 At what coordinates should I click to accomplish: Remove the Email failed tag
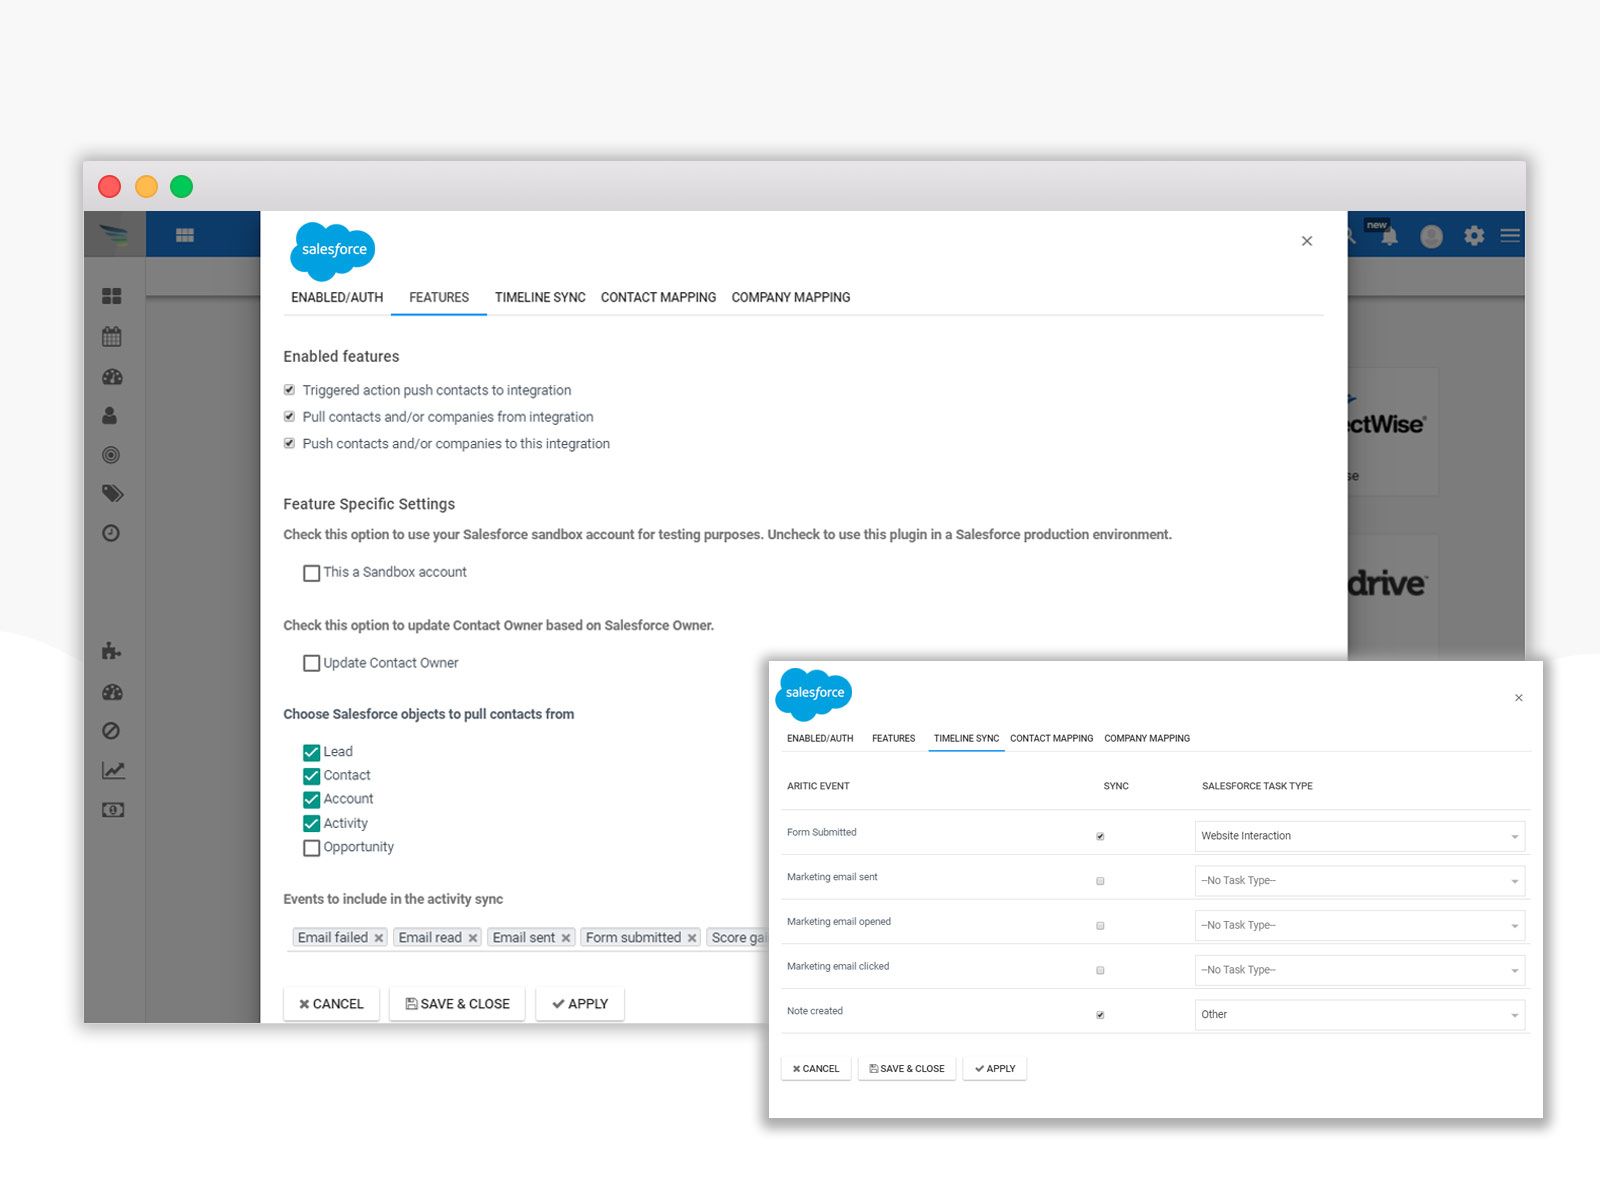coord(379,938)
